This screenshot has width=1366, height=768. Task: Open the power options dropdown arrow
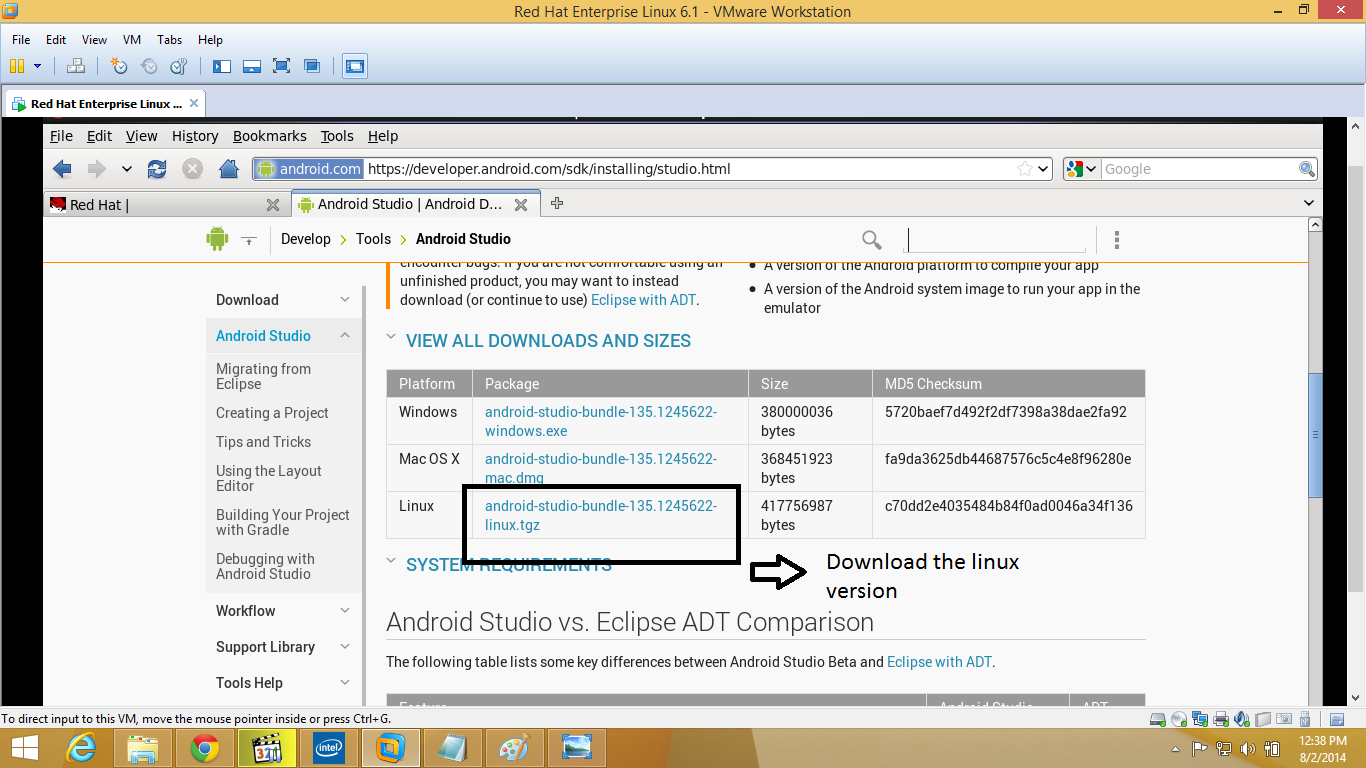pos(38,66)
